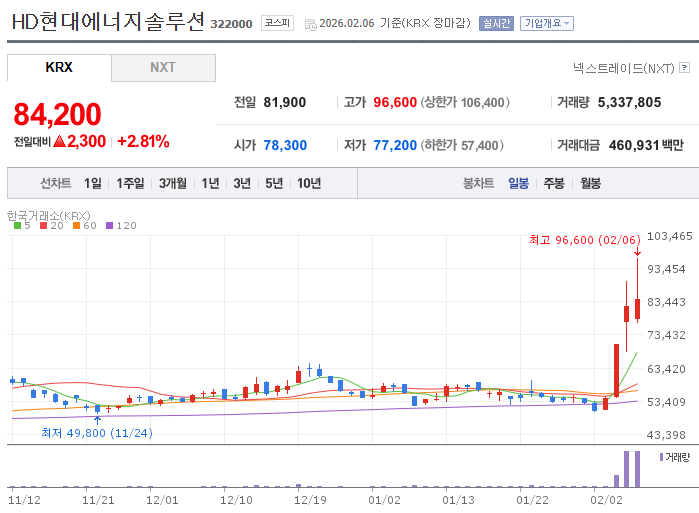Click the 최저 49,800 (11/24) chart marker
The image size is (699, 513).
click(x=97, y=433)
